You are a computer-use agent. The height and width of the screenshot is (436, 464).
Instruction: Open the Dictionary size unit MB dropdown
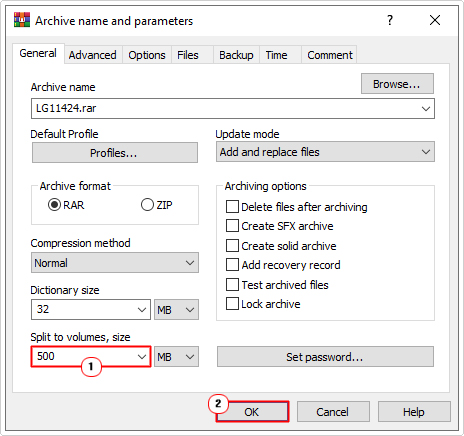(176, 310)
